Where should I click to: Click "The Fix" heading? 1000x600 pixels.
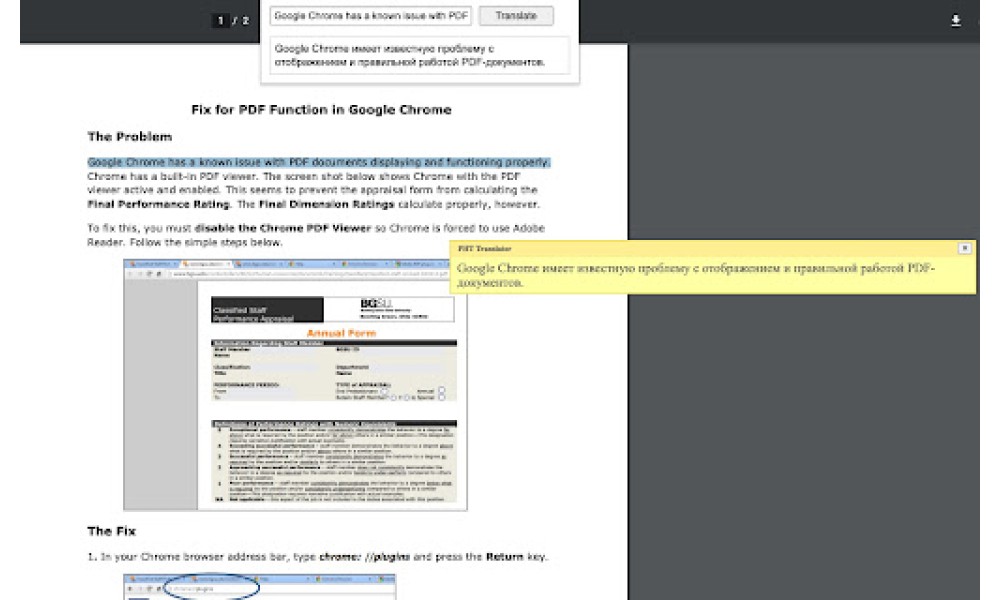pyautogui.click(x=112, y=530)
